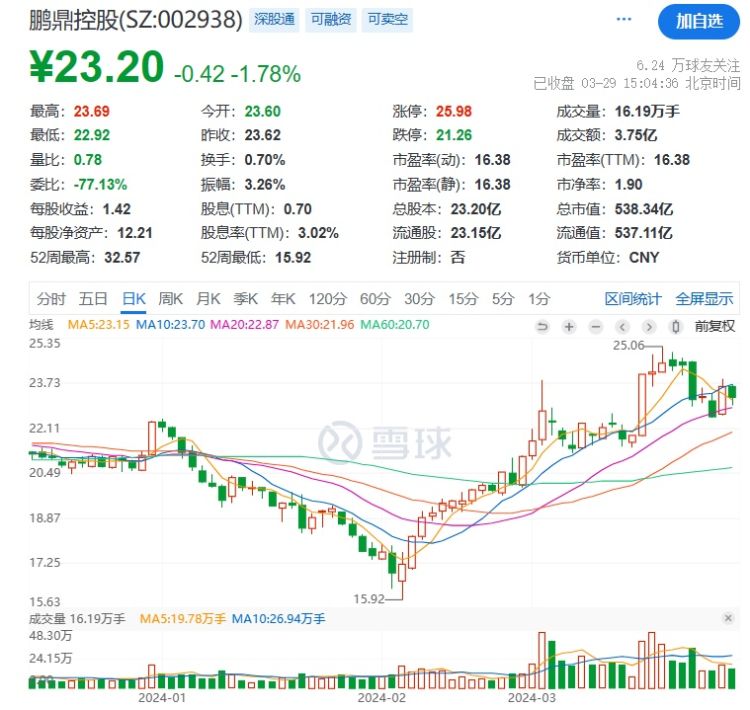Switch to the 季K chart tab
The image size is (750, 710).
tap(246, 299)
